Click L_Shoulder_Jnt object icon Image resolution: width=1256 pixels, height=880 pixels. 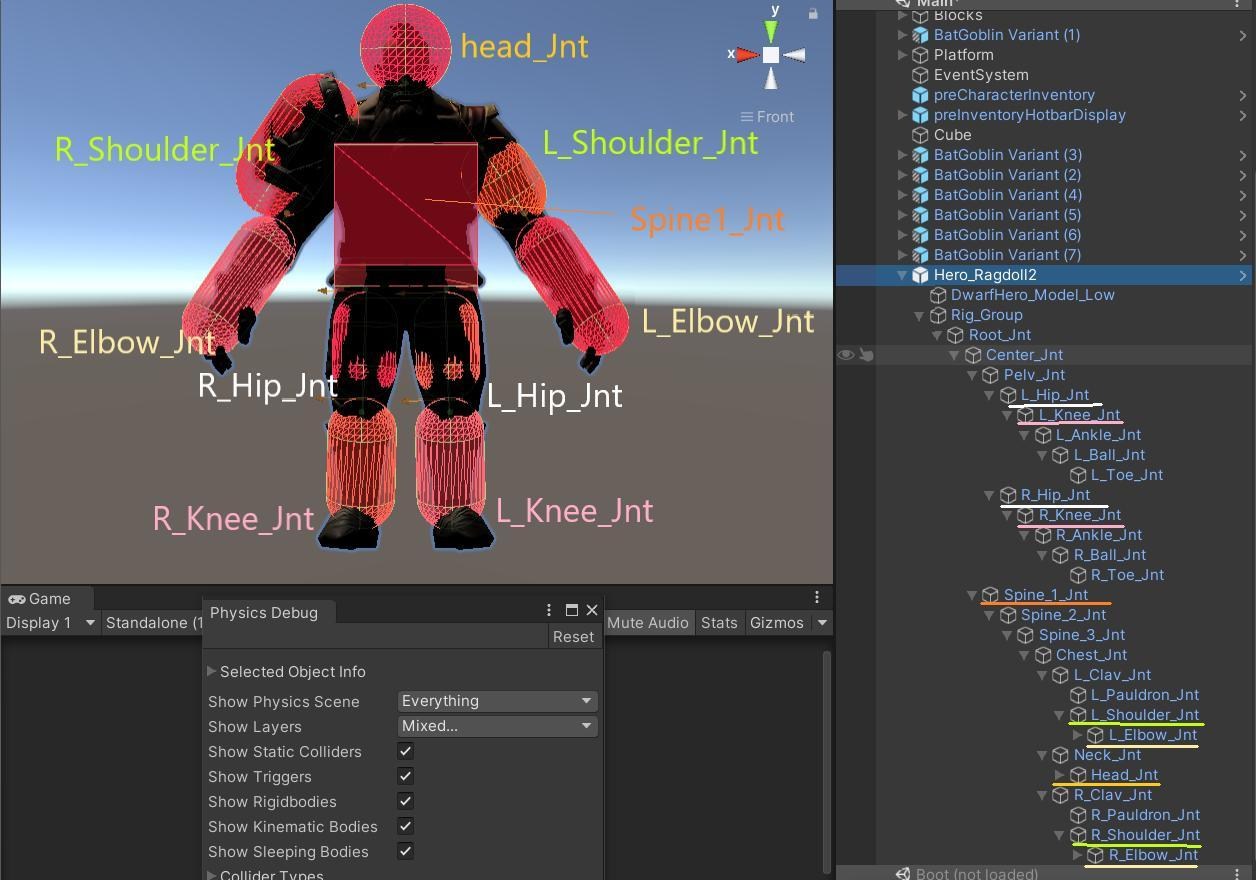pos(1078,715)
